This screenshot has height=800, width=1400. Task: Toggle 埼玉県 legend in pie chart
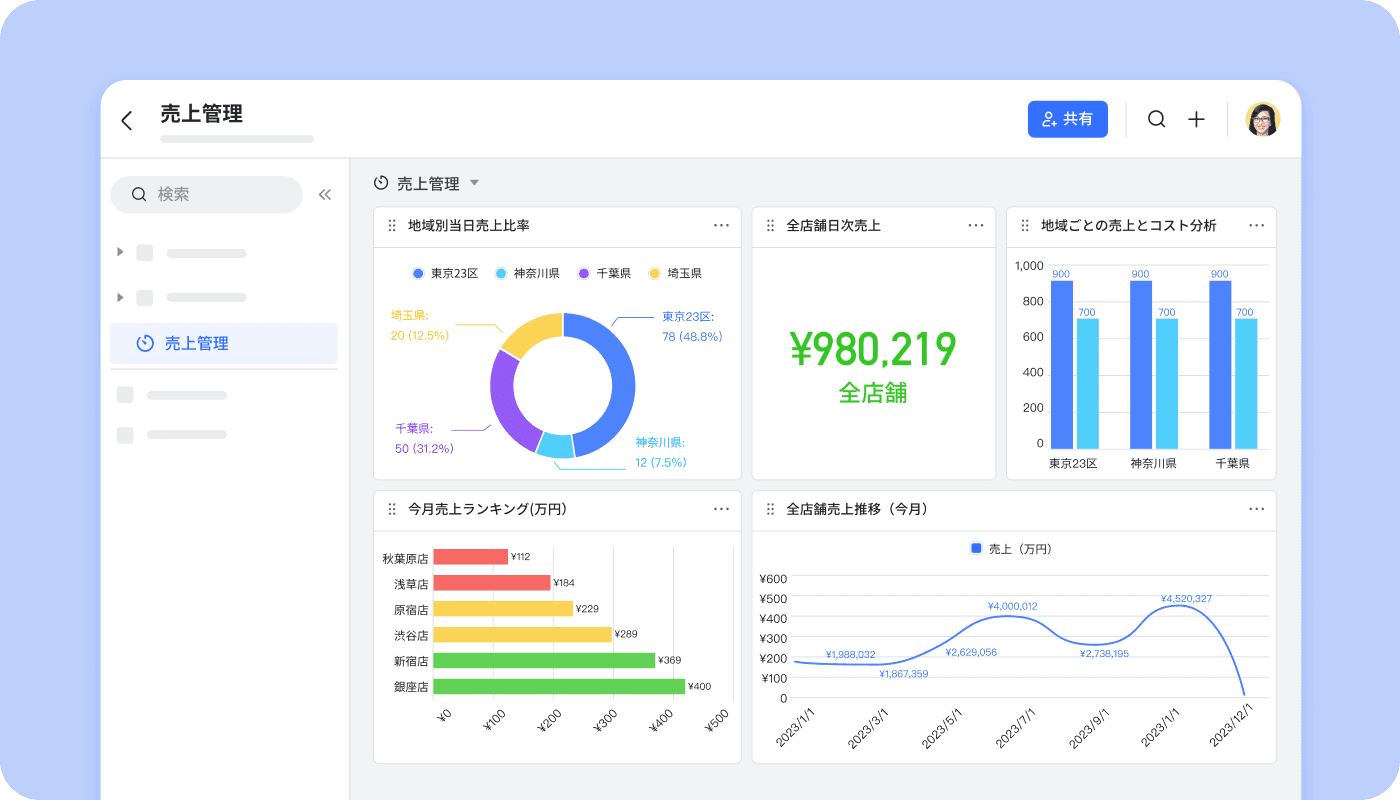click(676, 273)
